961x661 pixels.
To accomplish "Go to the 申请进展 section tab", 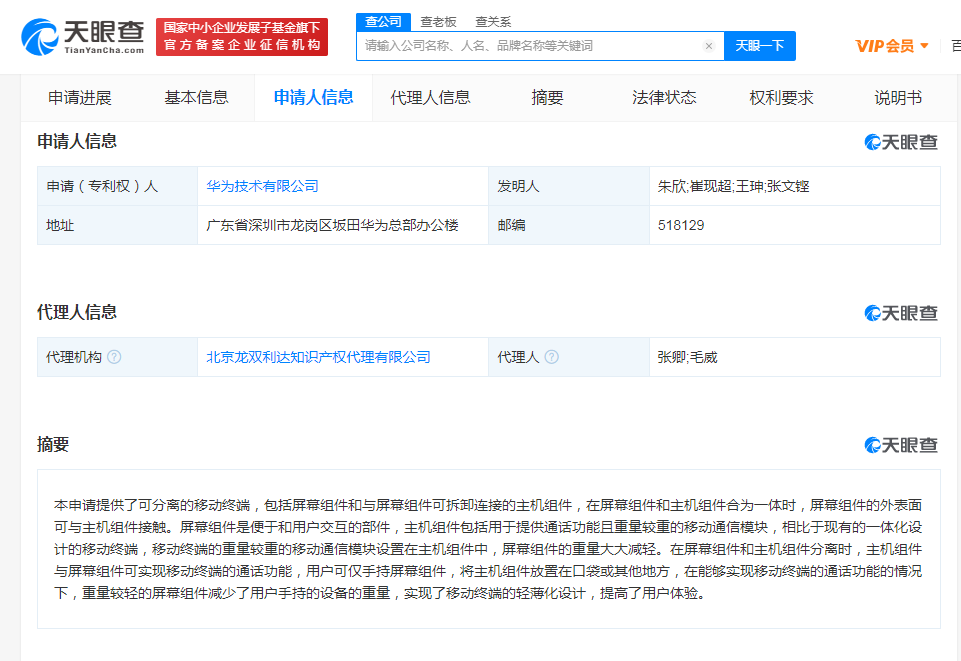I will [x=80, y=97].
